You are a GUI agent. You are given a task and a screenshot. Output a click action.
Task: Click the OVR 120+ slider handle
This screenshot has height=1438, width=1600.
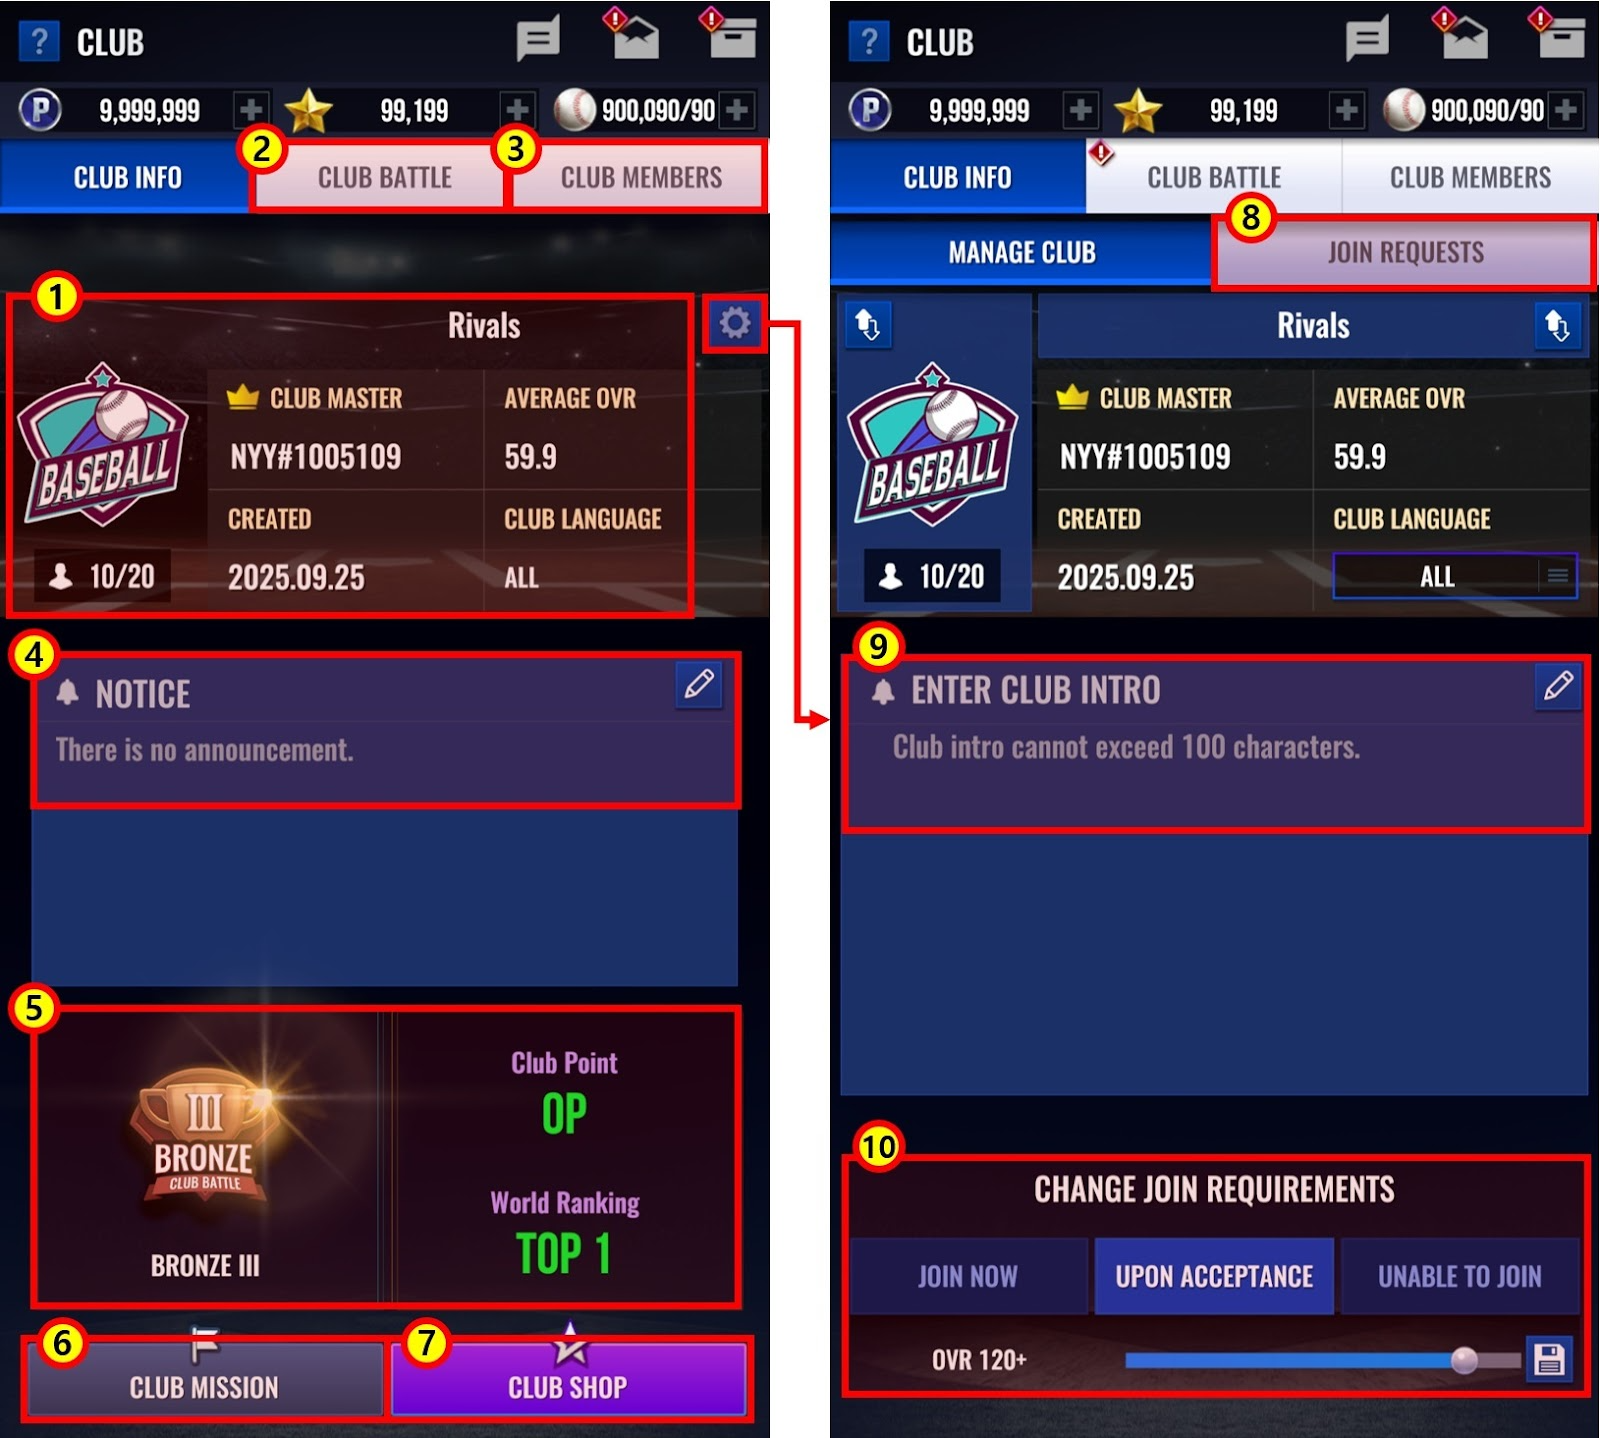pyautogui.click(x=1464, y=1360)
